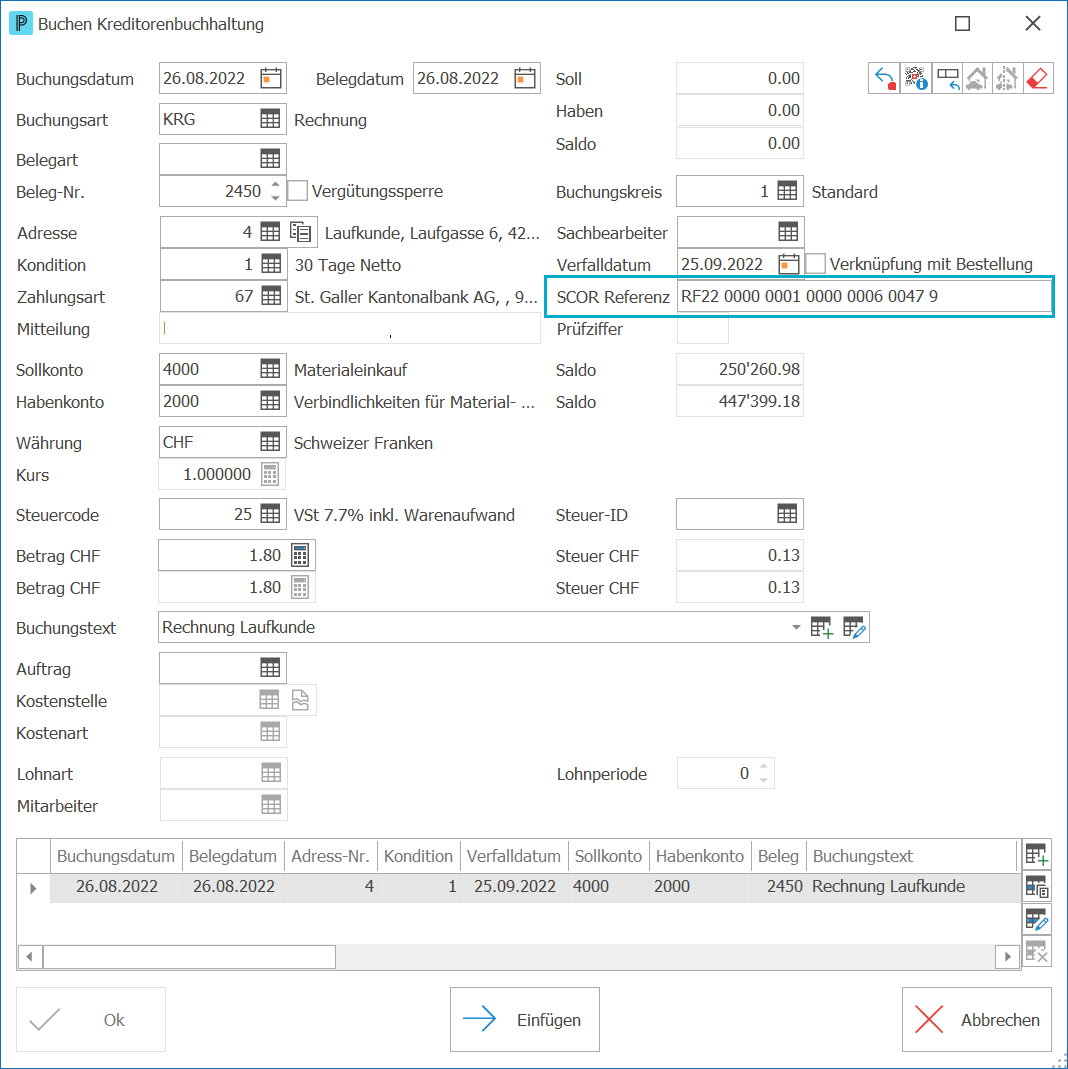
Task: Add a new row to the booking grid
Action: 1036,855
